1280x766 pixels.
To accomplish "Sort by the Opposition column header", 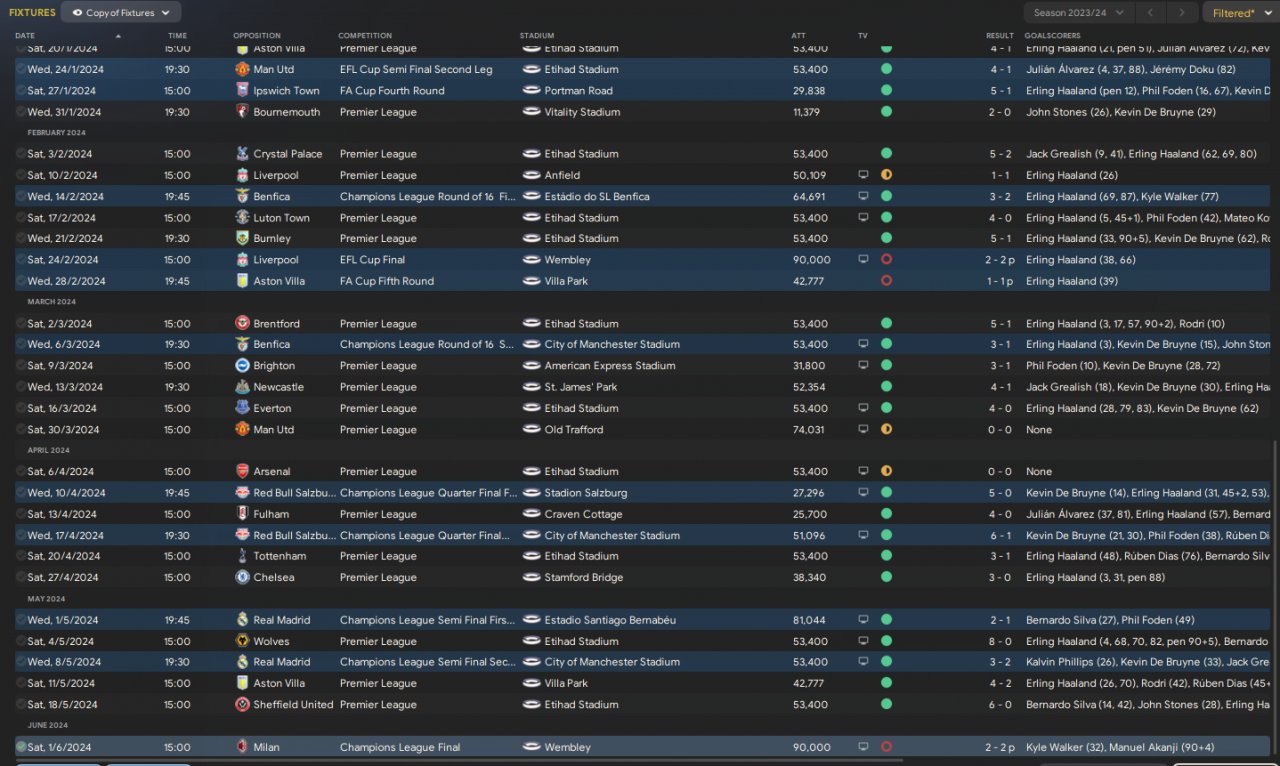I will 257,36.
